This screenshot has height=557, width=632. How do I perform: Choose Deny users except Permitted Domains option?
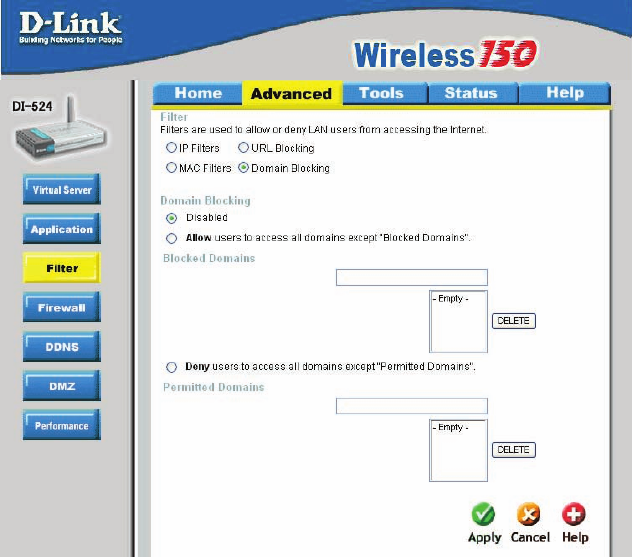[171, 367]
